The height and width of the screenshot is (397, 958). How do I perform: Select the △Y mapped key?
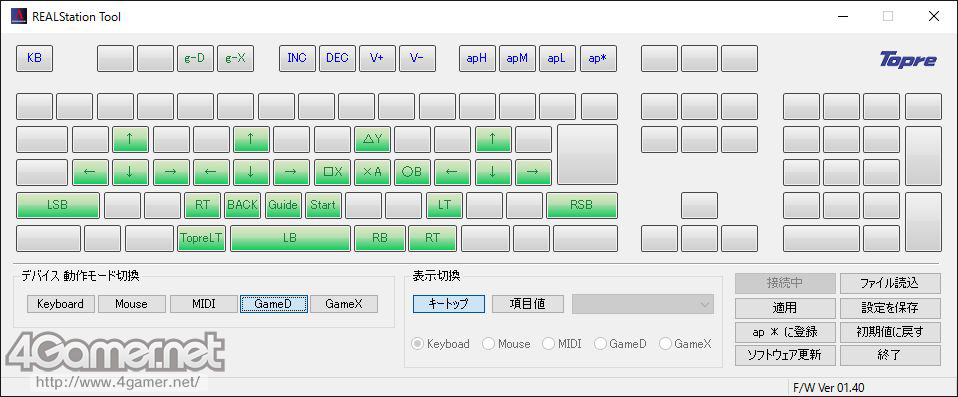click(372, 139)
